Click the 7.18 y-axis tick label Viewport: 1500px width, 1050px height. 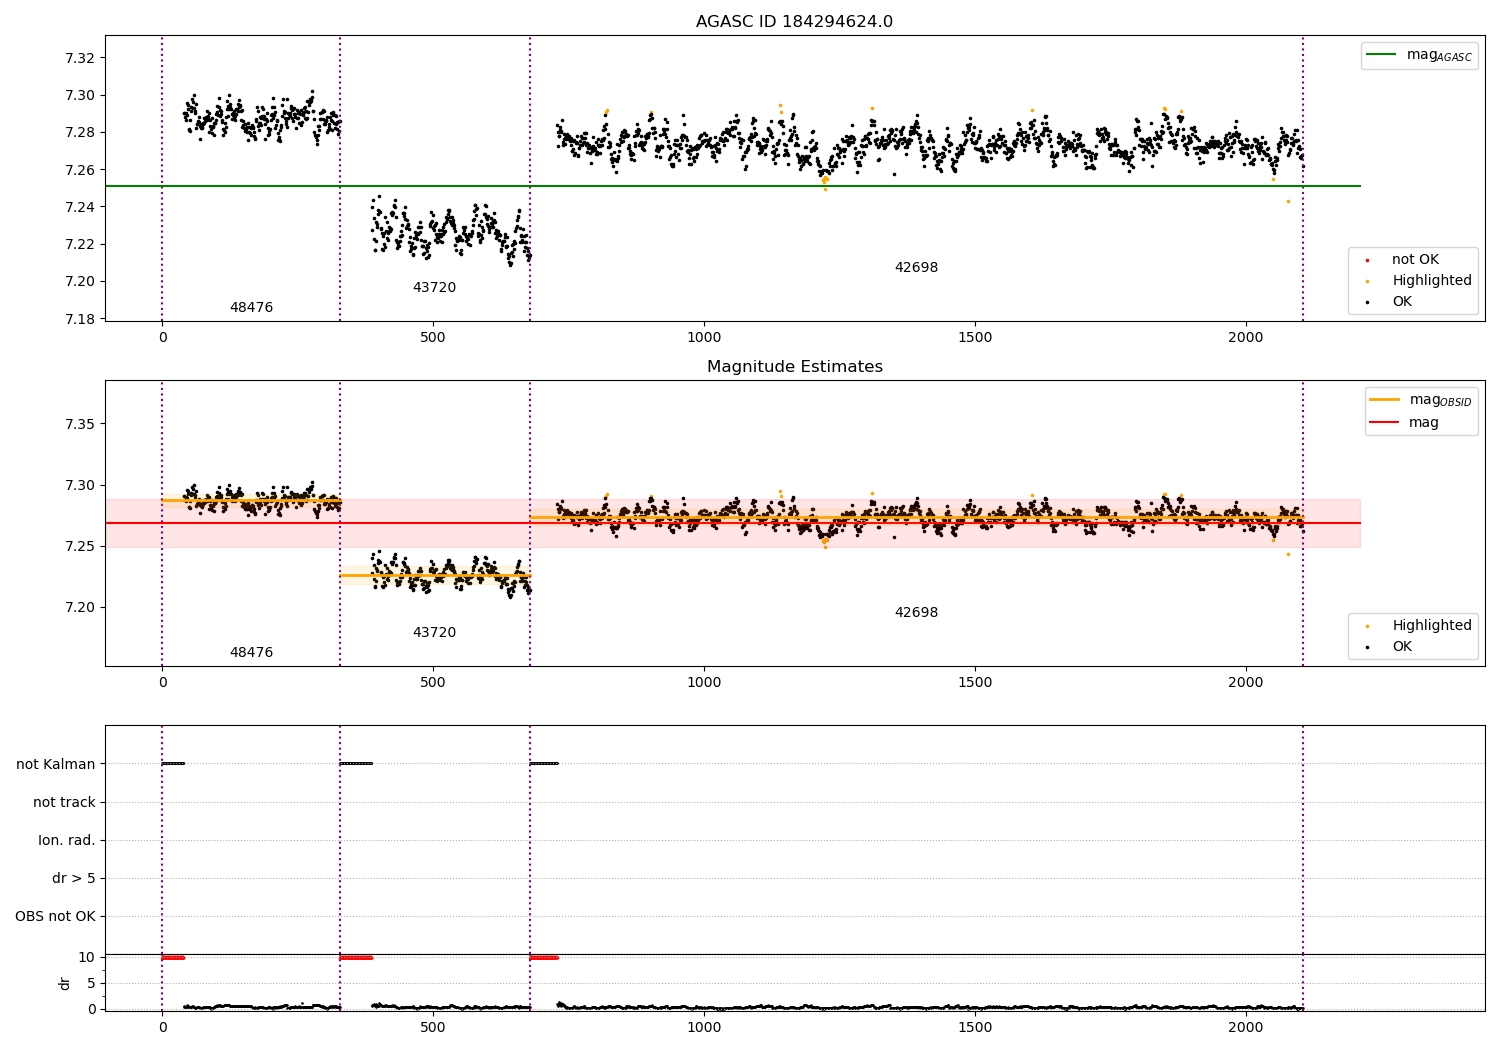tap(79, 319)
